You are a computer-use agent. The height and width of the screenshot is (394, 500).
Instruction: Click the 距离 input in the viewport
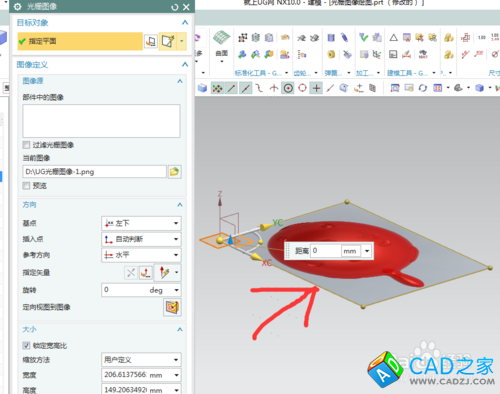coord(326,251)
